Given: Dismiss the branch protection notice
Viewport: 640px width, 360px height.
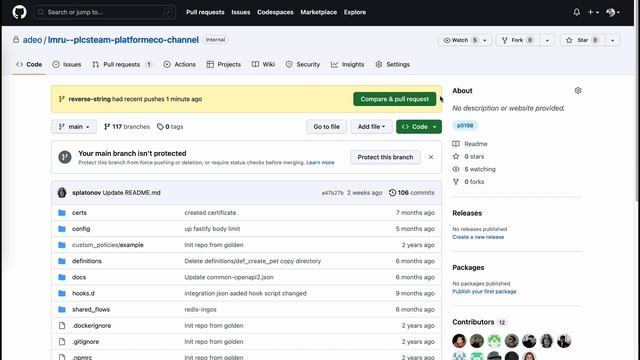Looking at the screenshot, I should pos(431,157).
